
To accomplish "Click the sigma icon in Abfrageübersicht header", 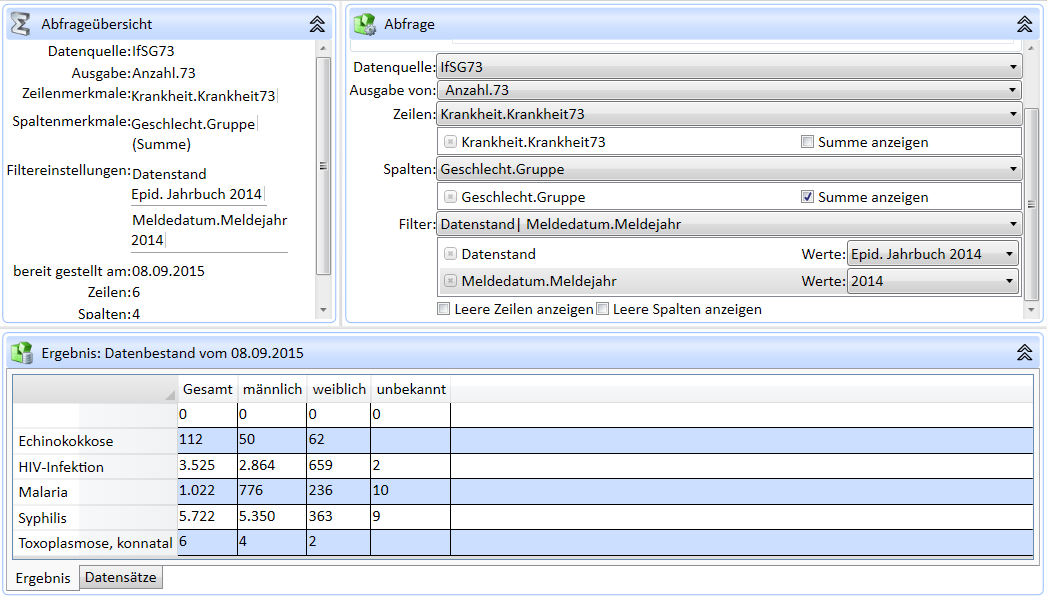I will click(x=20, y=24).
